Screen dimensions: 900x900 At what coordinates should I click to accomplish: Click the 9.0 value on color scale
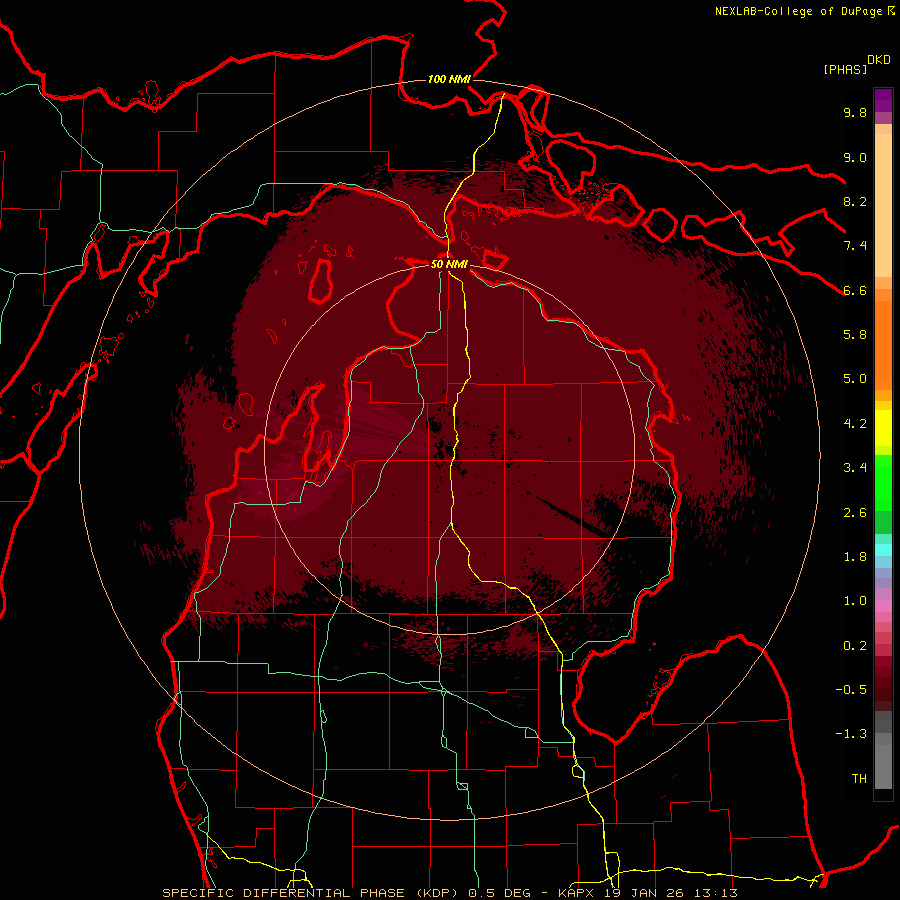(855, 157)
